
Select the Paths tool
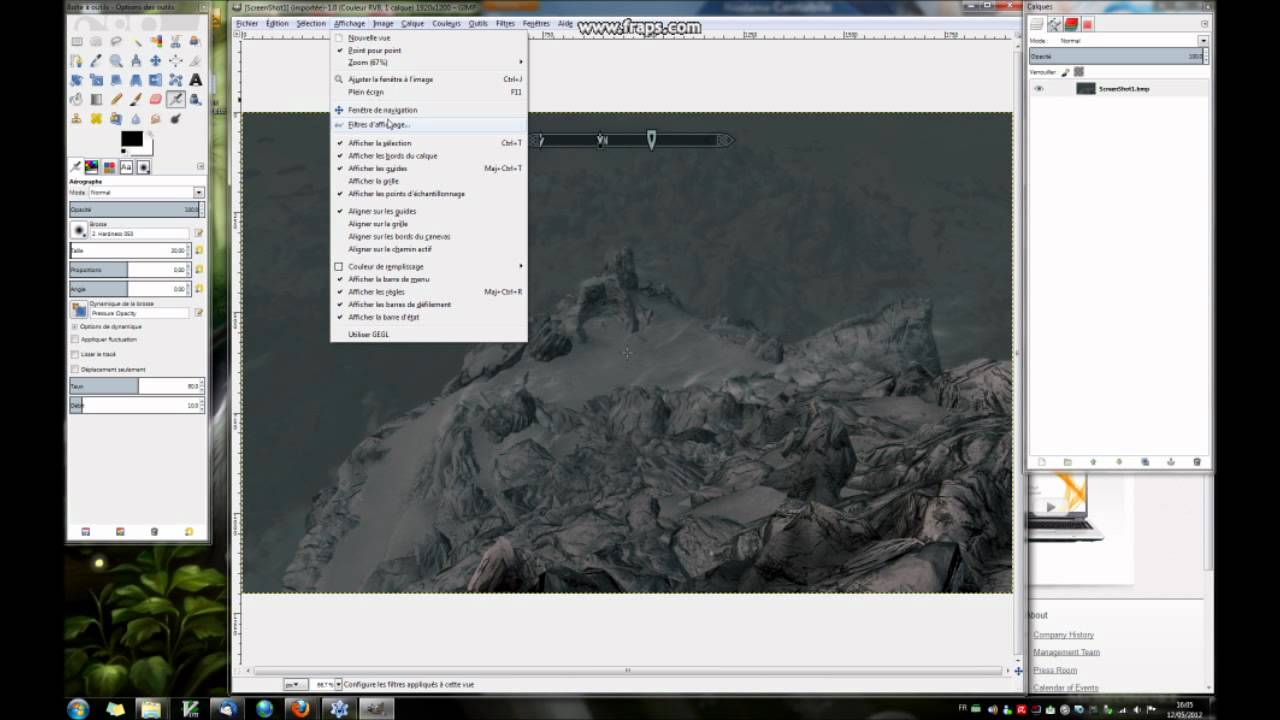coord(76,60)
